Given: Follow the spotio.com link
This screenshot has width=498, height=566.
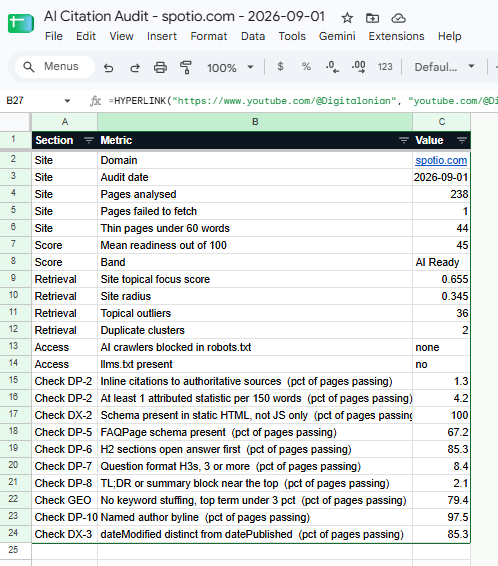Looking at the screenshot, I should click(441, 160).
